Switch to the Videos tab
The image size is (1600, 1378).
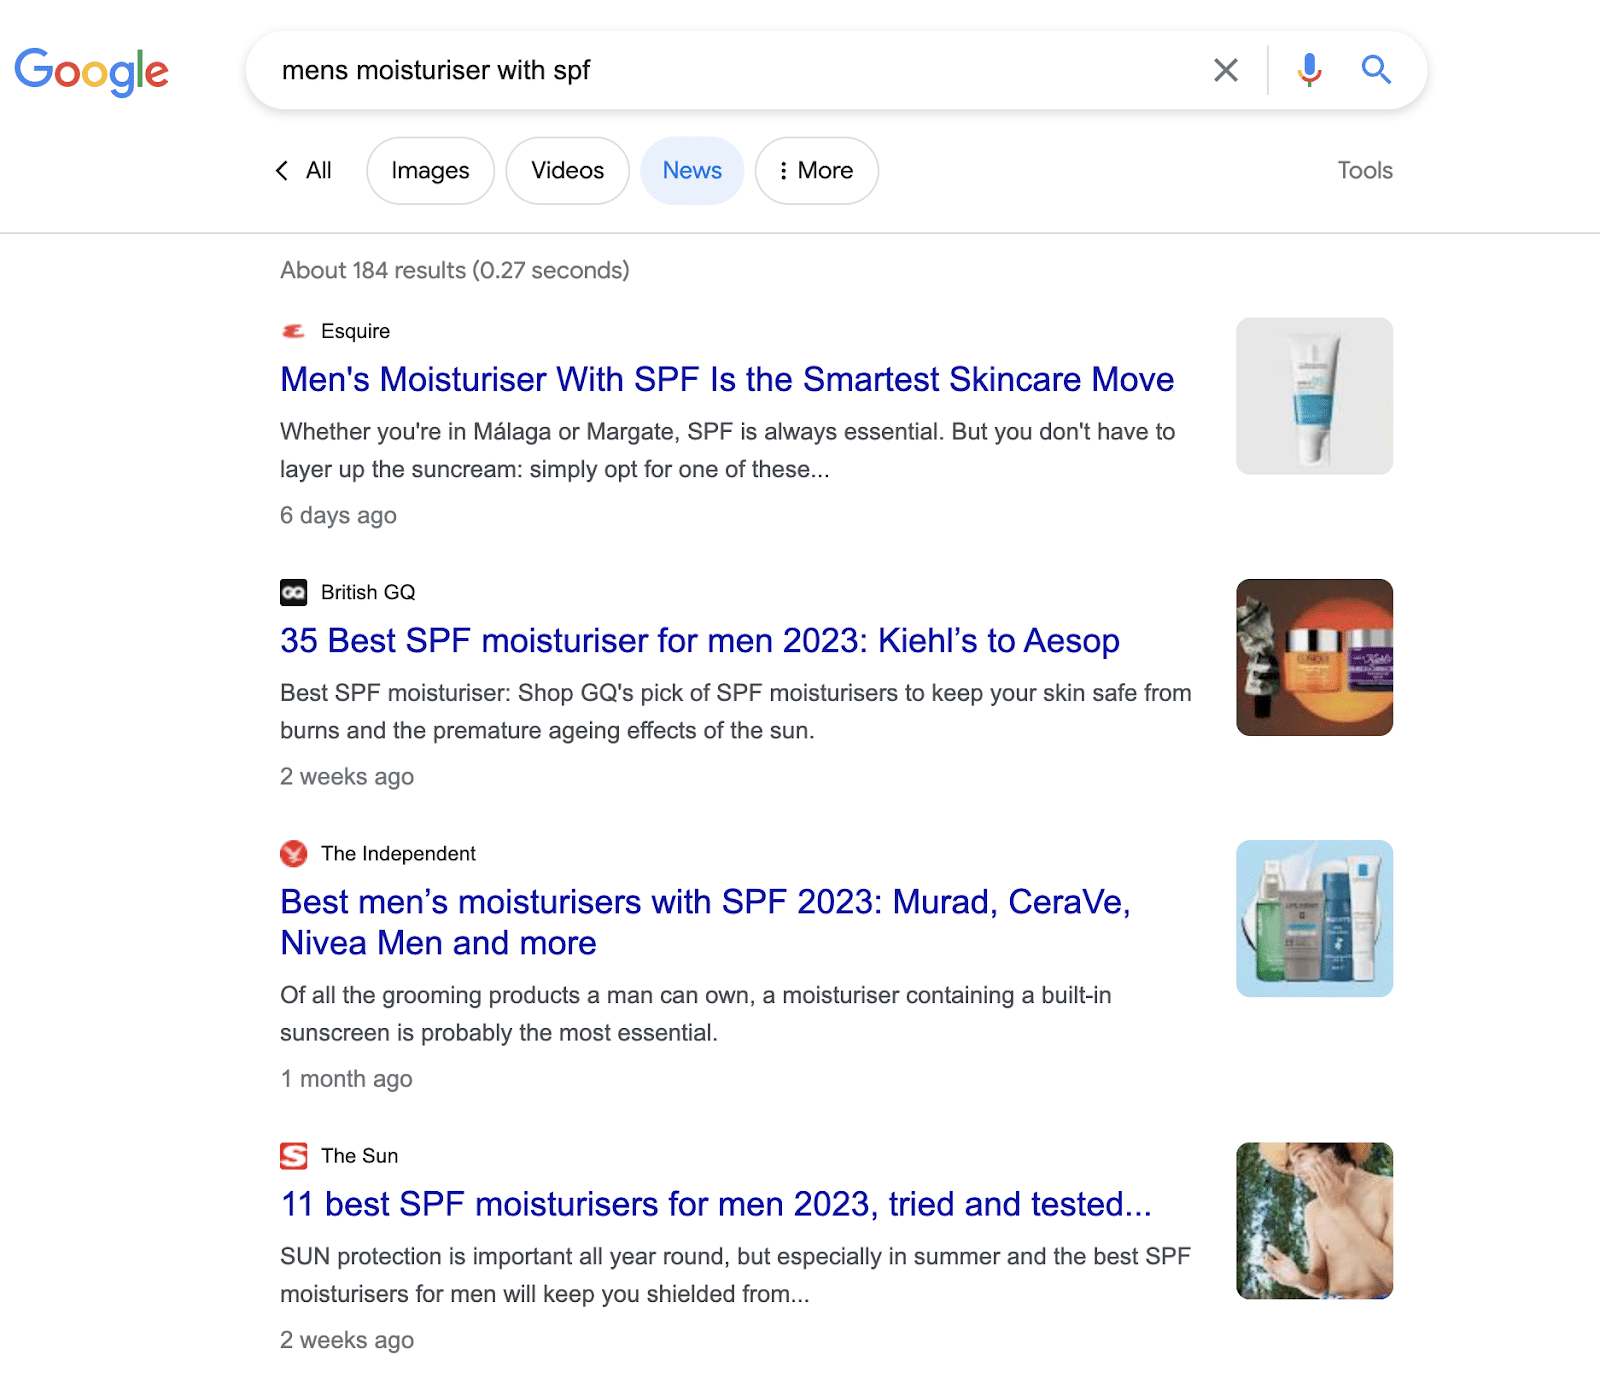click(567, 170)
